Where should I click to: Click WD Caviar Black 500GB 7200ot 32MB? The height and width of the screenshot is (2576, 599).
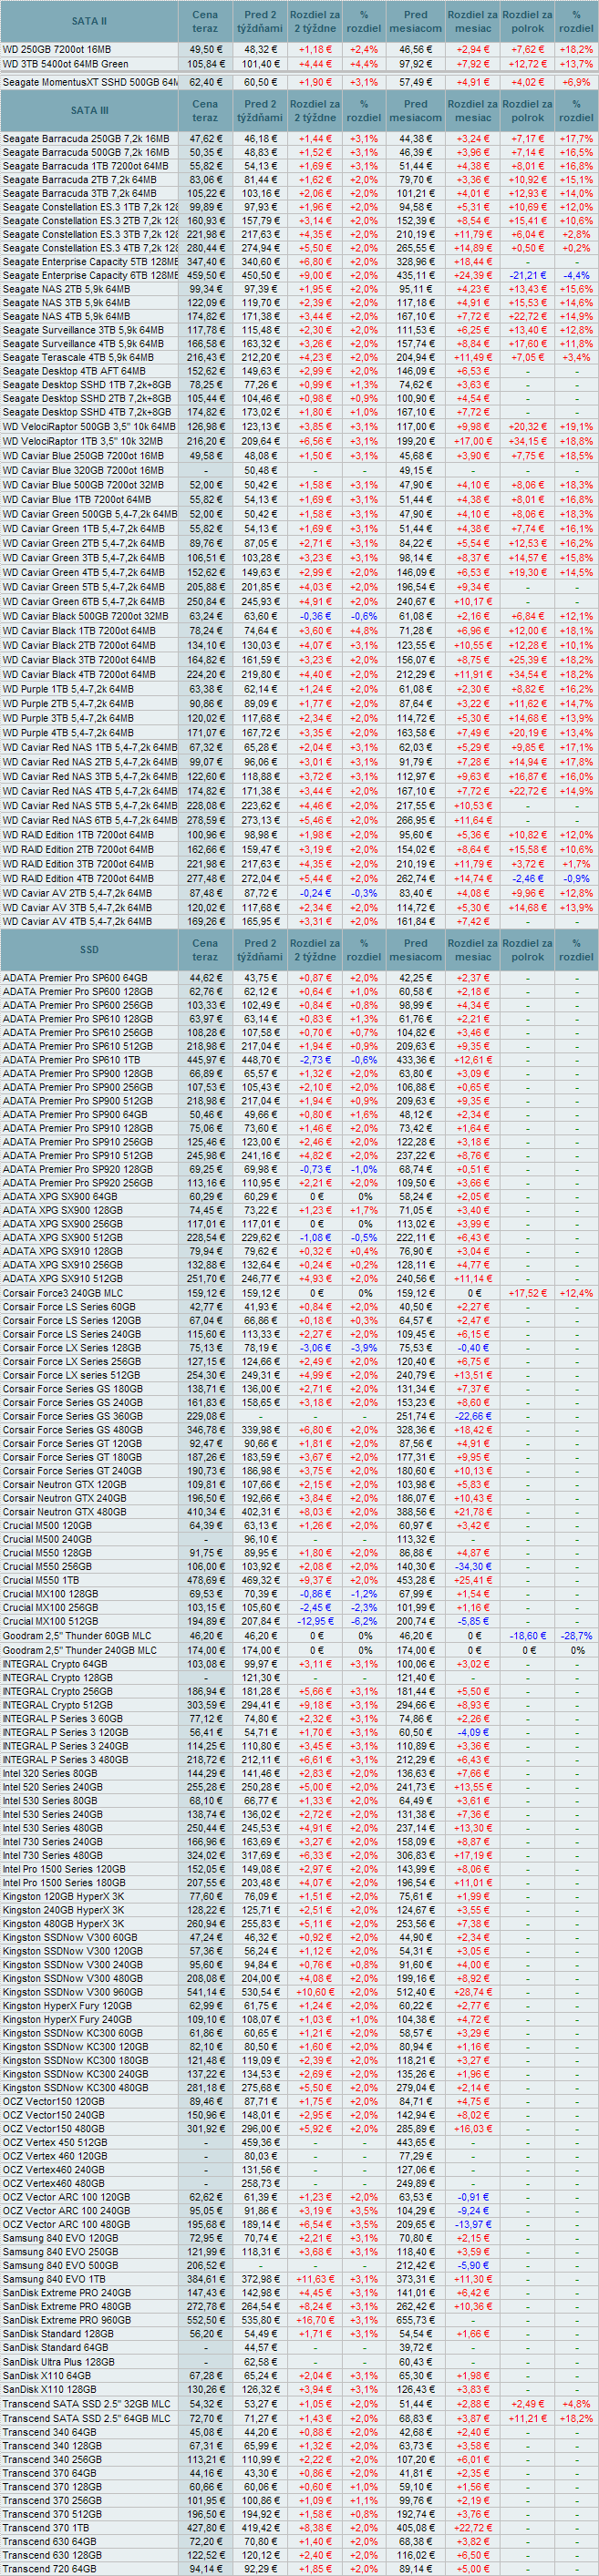(x=85, y=617)
